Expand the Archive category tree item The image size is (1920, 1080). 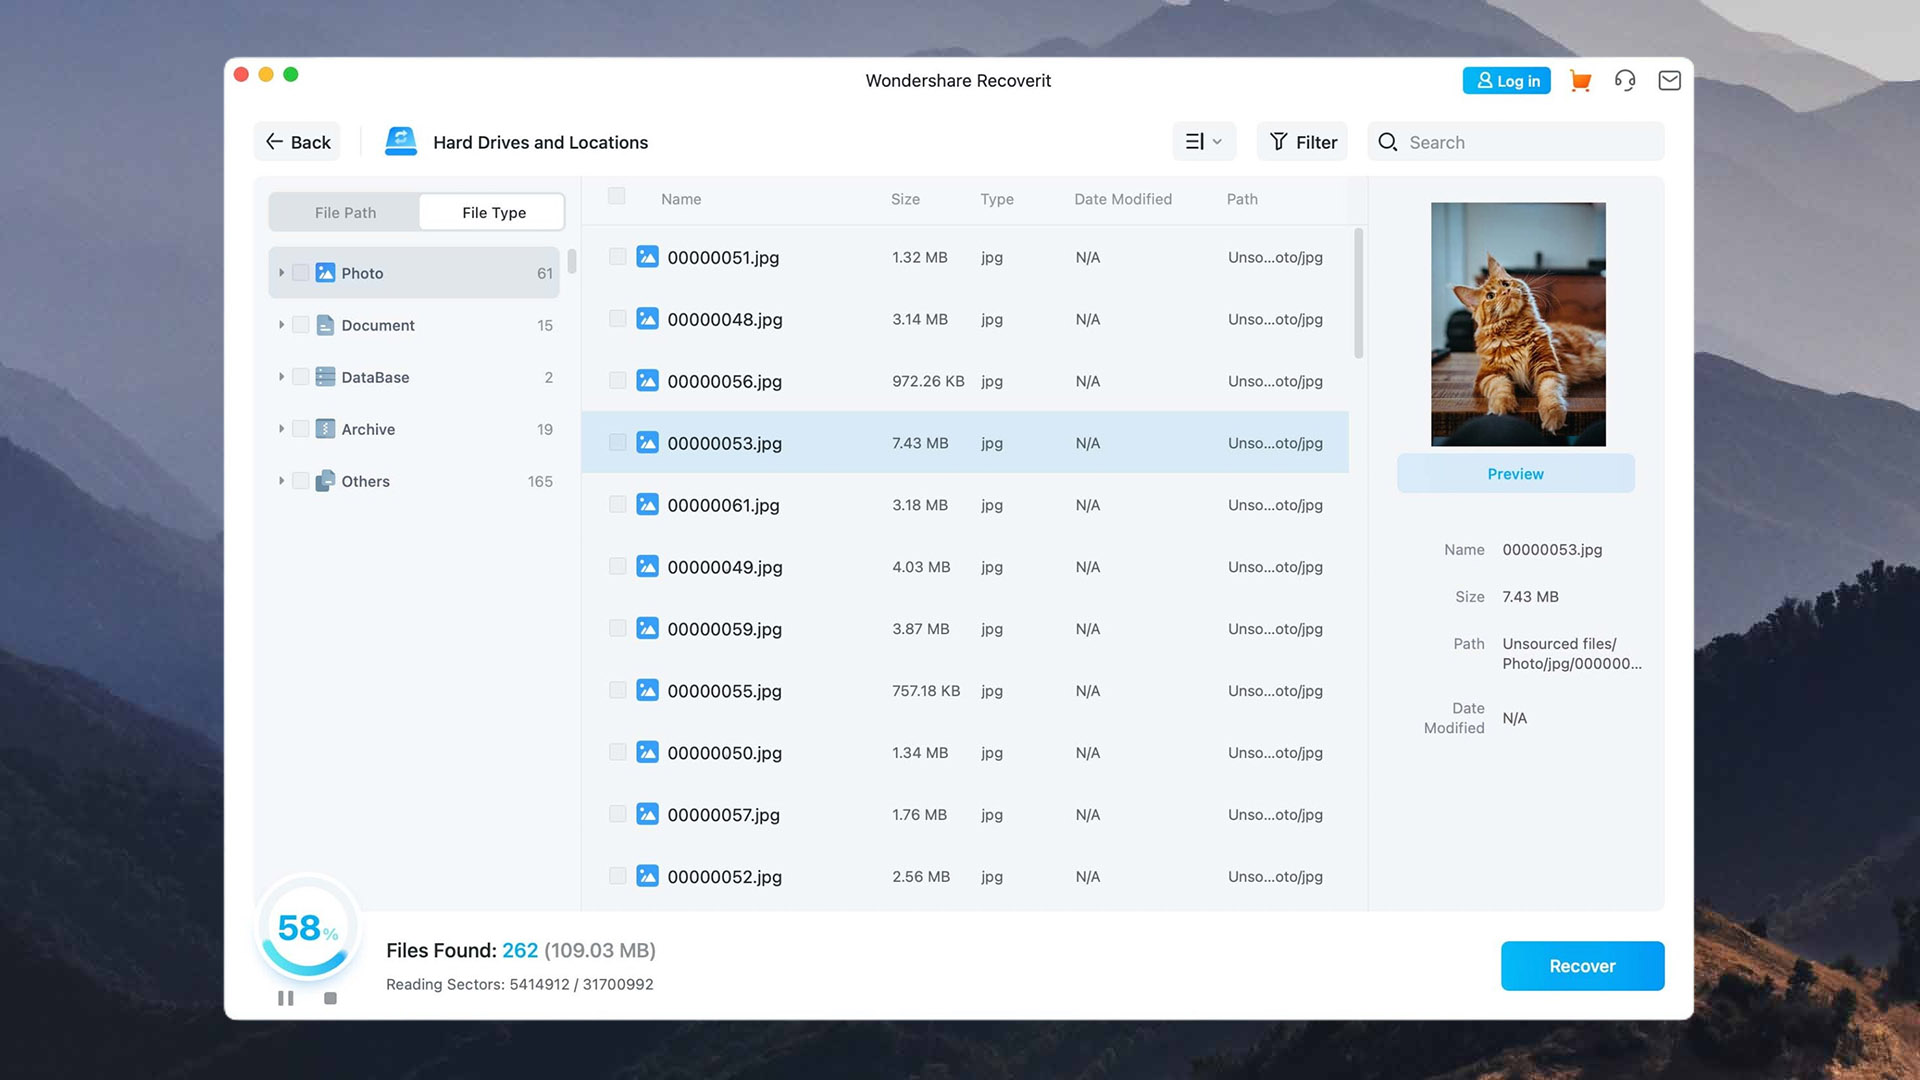click(x=280, y=429)
